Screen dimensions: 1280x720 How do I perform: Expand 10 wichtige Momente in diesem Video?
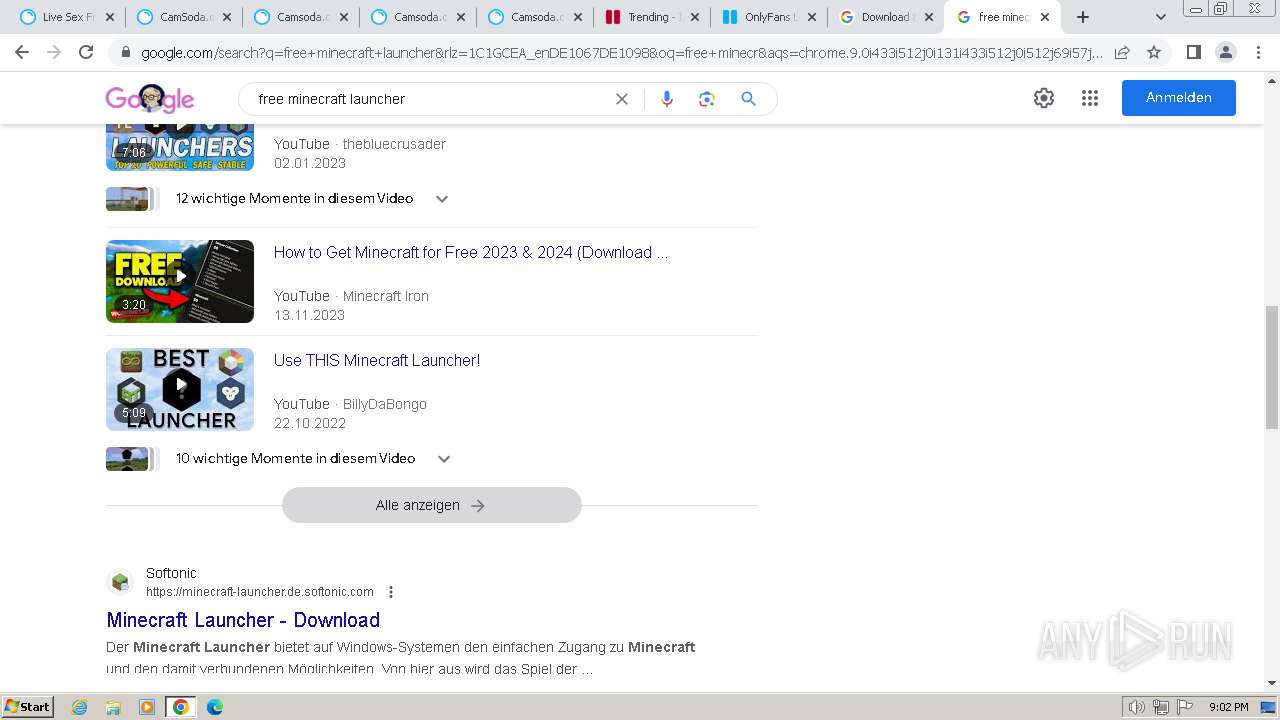444,459
